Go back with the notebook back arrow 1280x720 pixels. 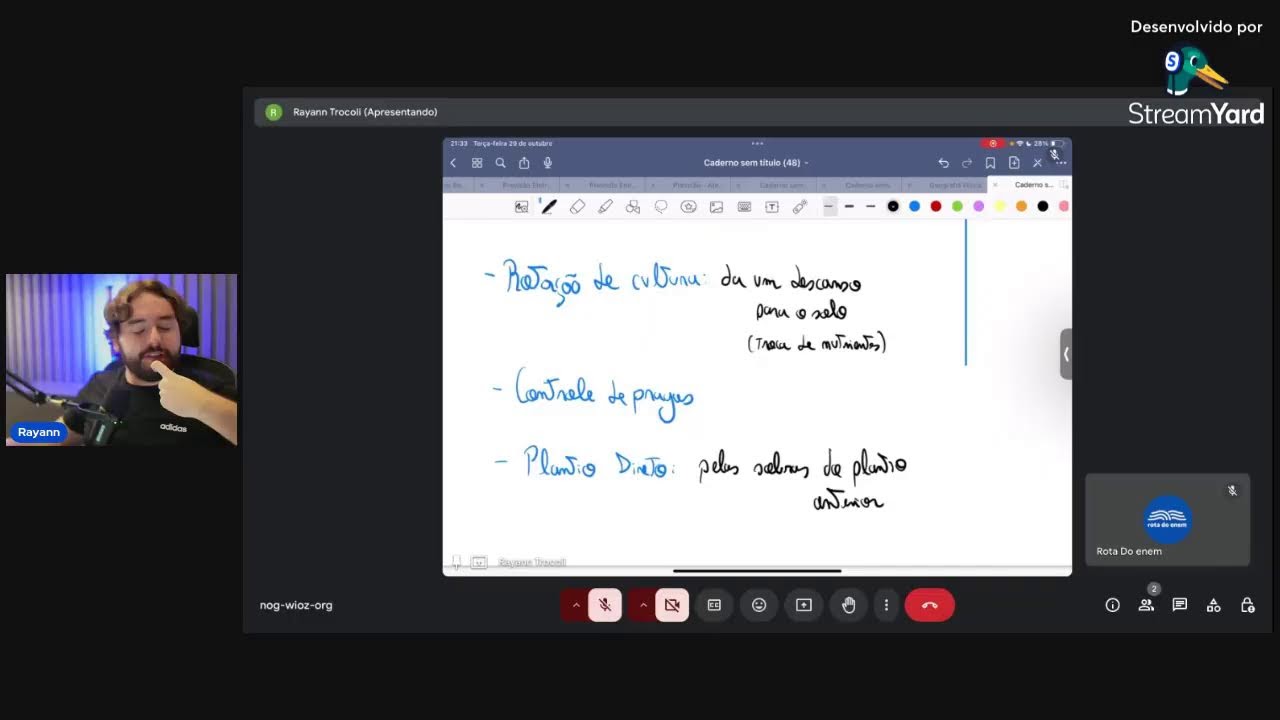(x=453, y=163)
